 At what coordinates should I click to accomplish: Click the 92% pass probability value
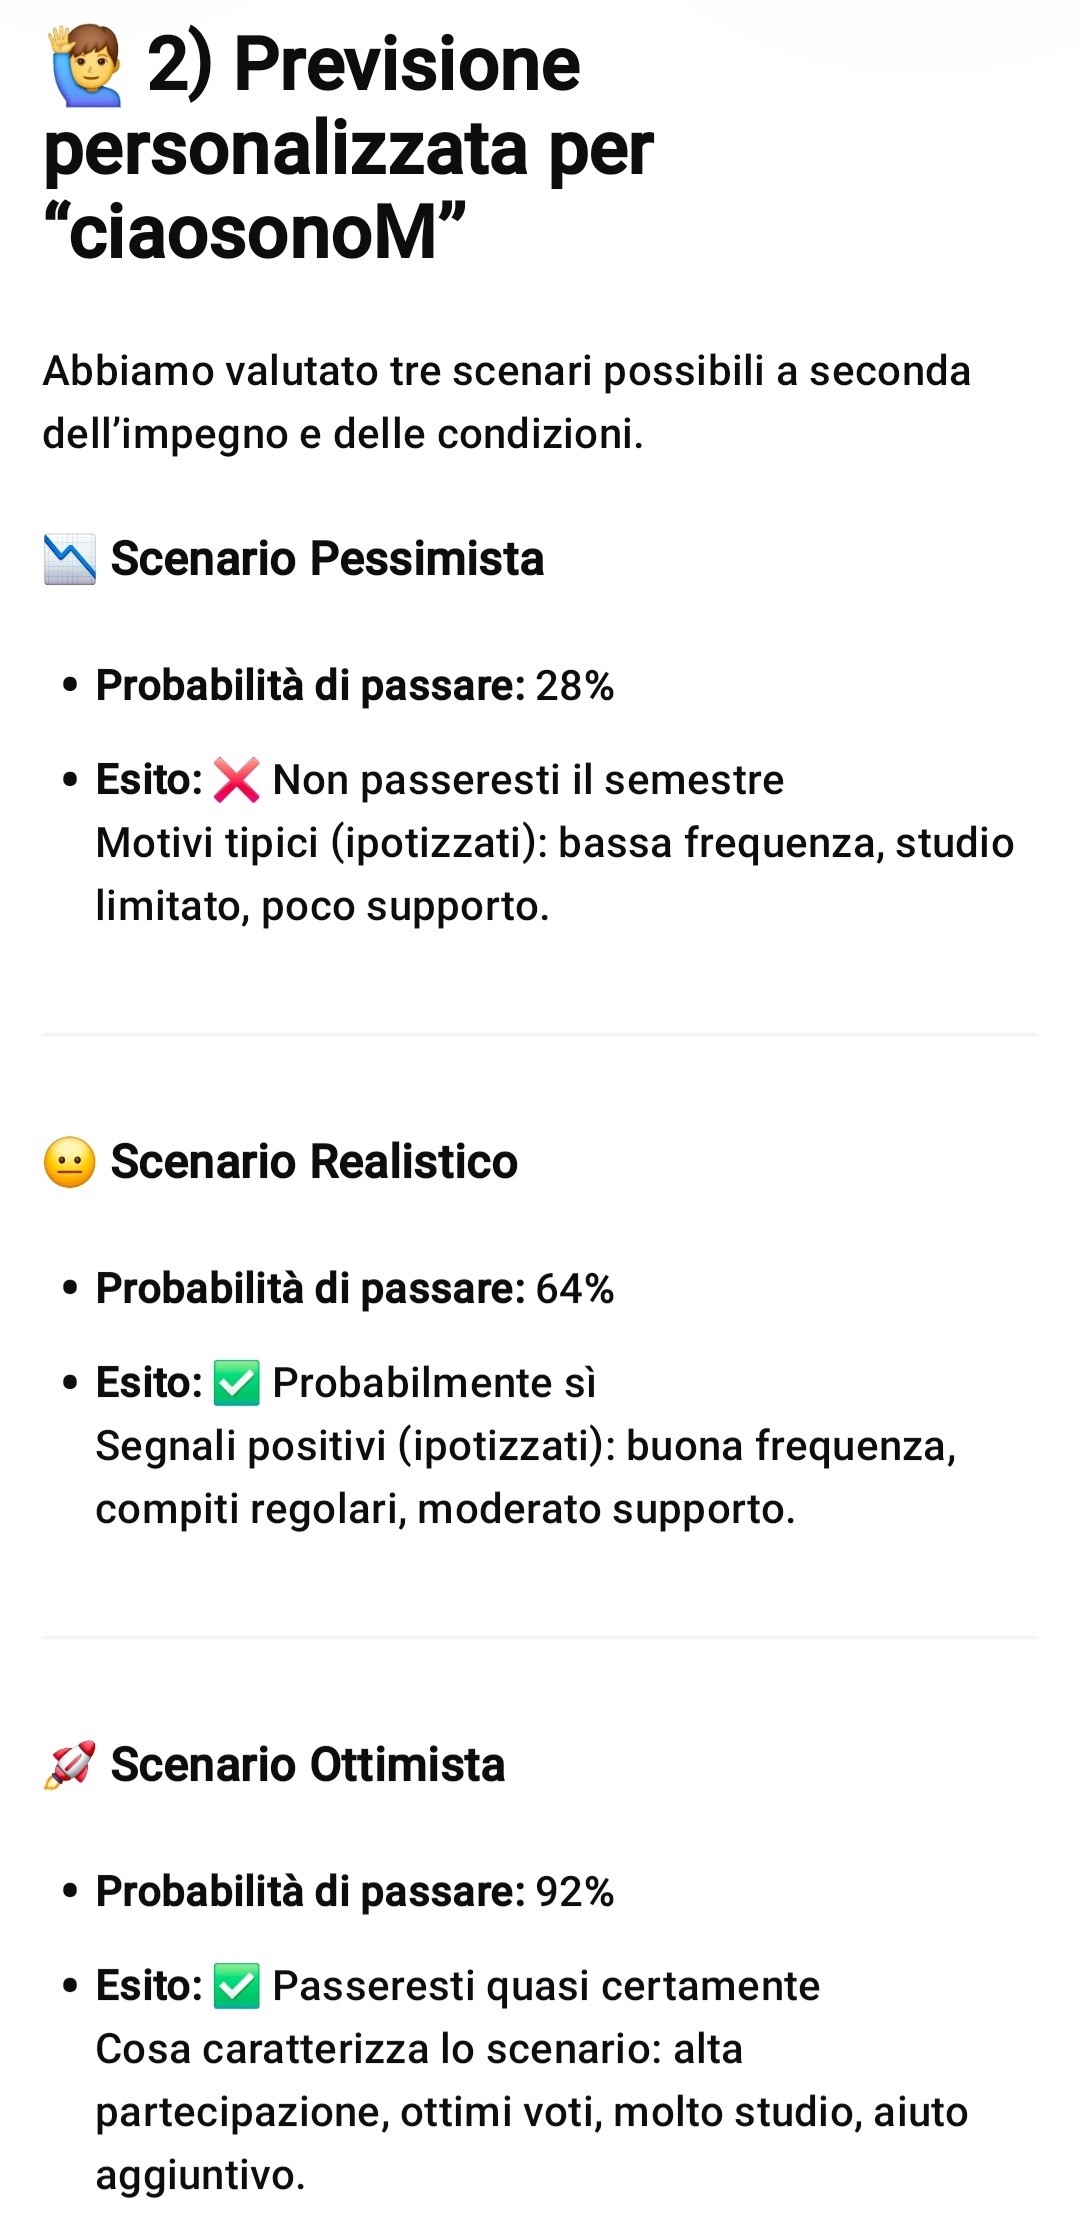pyautogui.click(x=575, y=1892)
